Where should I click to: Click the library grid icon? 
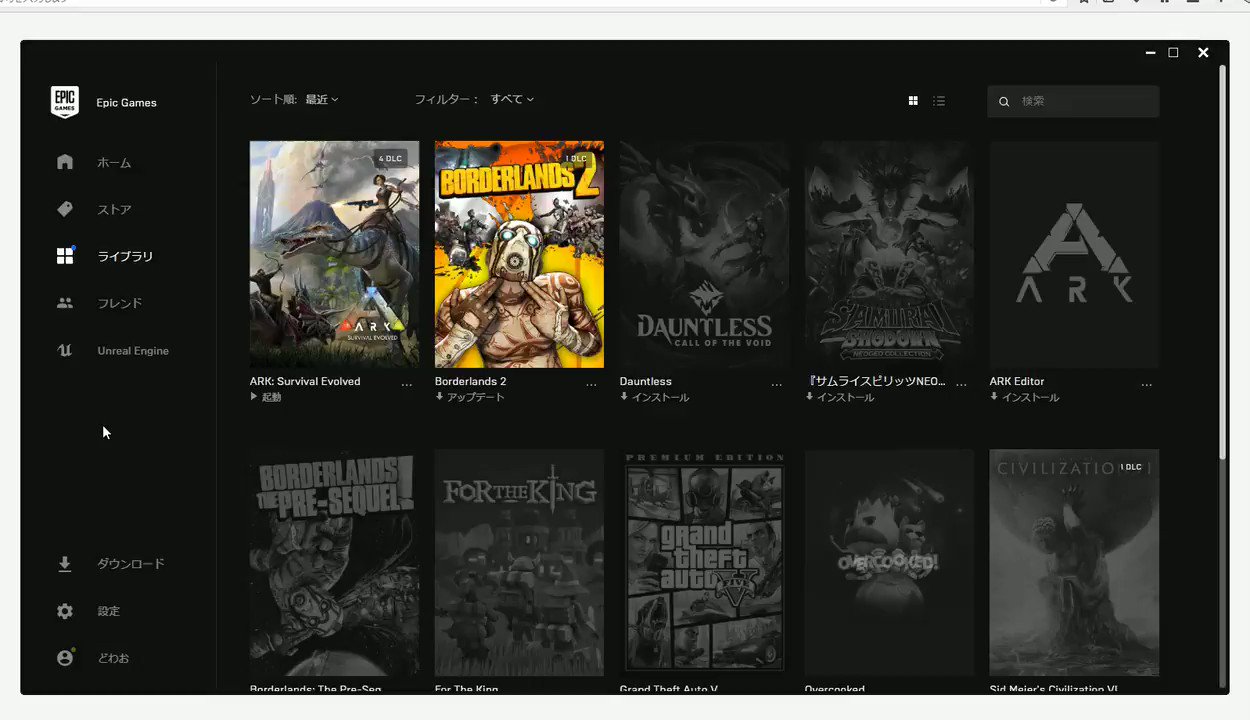tap(65, 256)
